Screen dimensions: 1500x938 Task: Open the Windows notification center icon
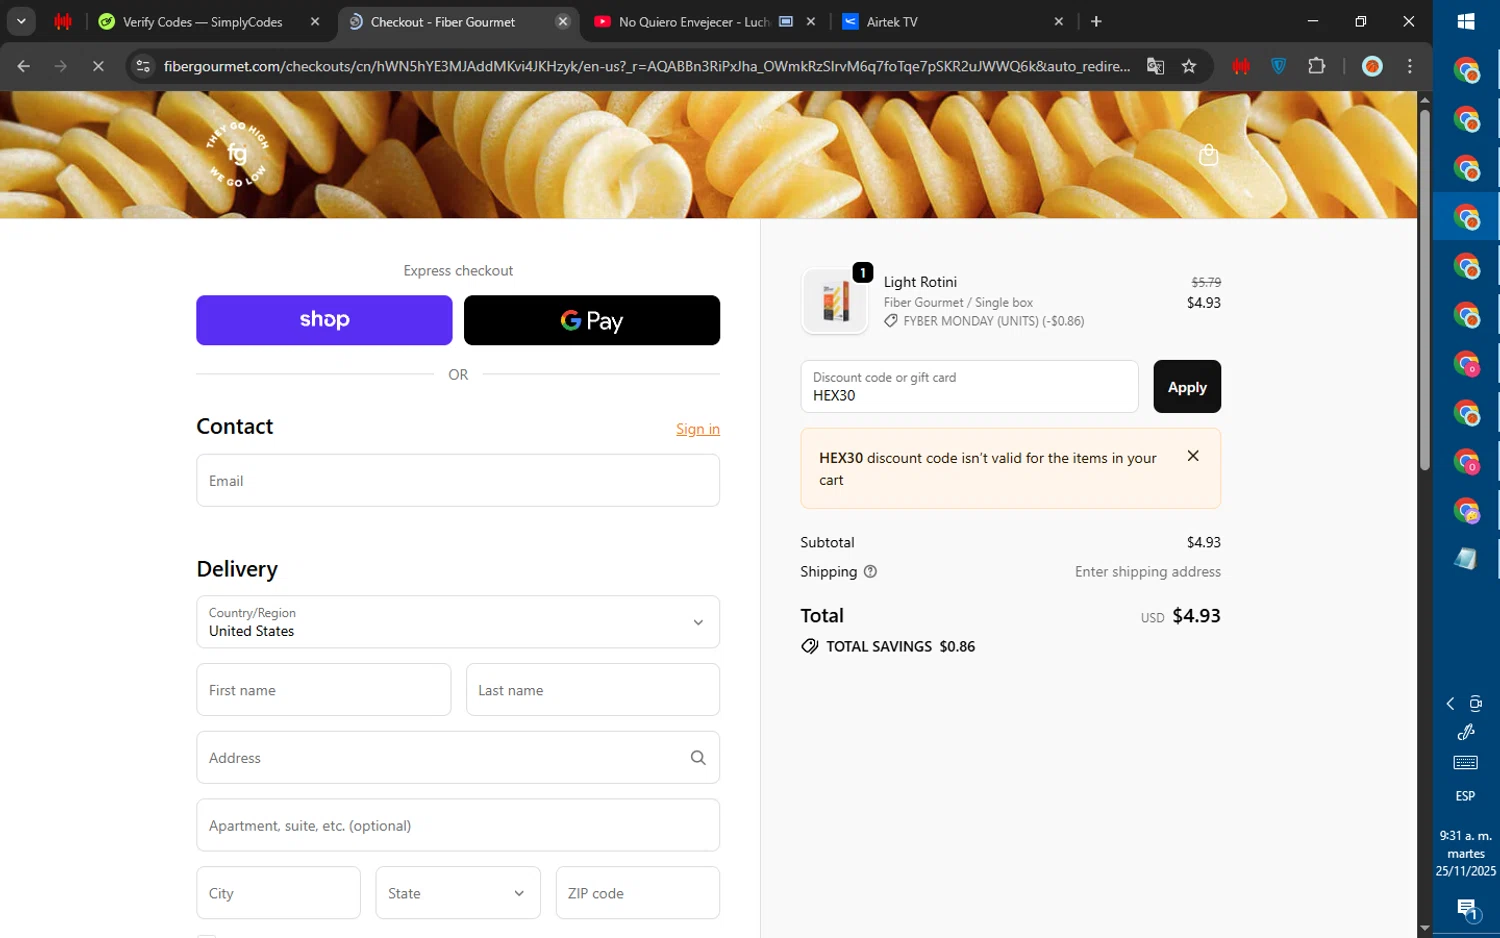point(1467,909)
